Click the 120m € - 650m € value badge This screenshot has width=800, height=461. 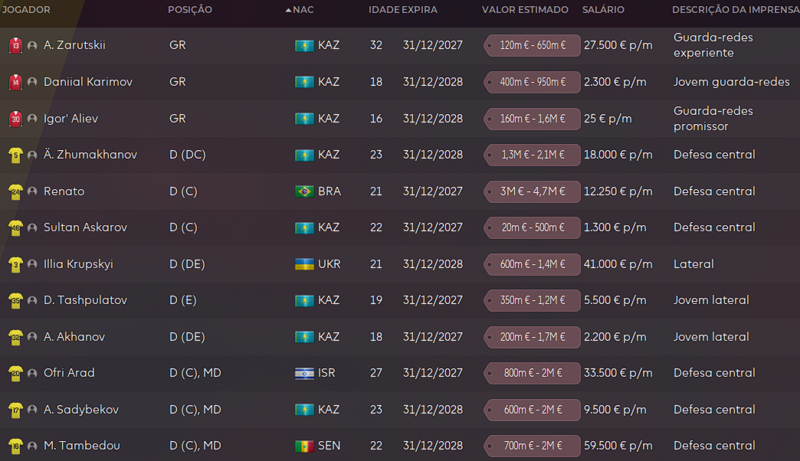pos(532,45)
